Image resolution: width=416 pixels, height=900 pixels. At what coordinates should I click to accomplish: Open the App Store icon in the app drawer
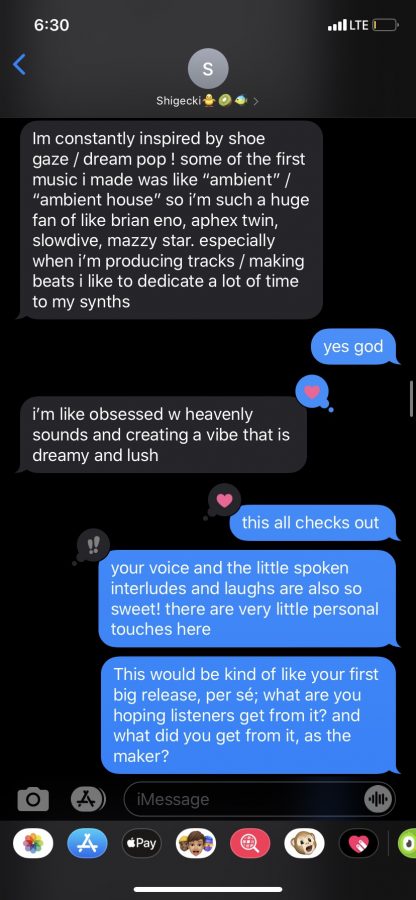click(87, 843)
